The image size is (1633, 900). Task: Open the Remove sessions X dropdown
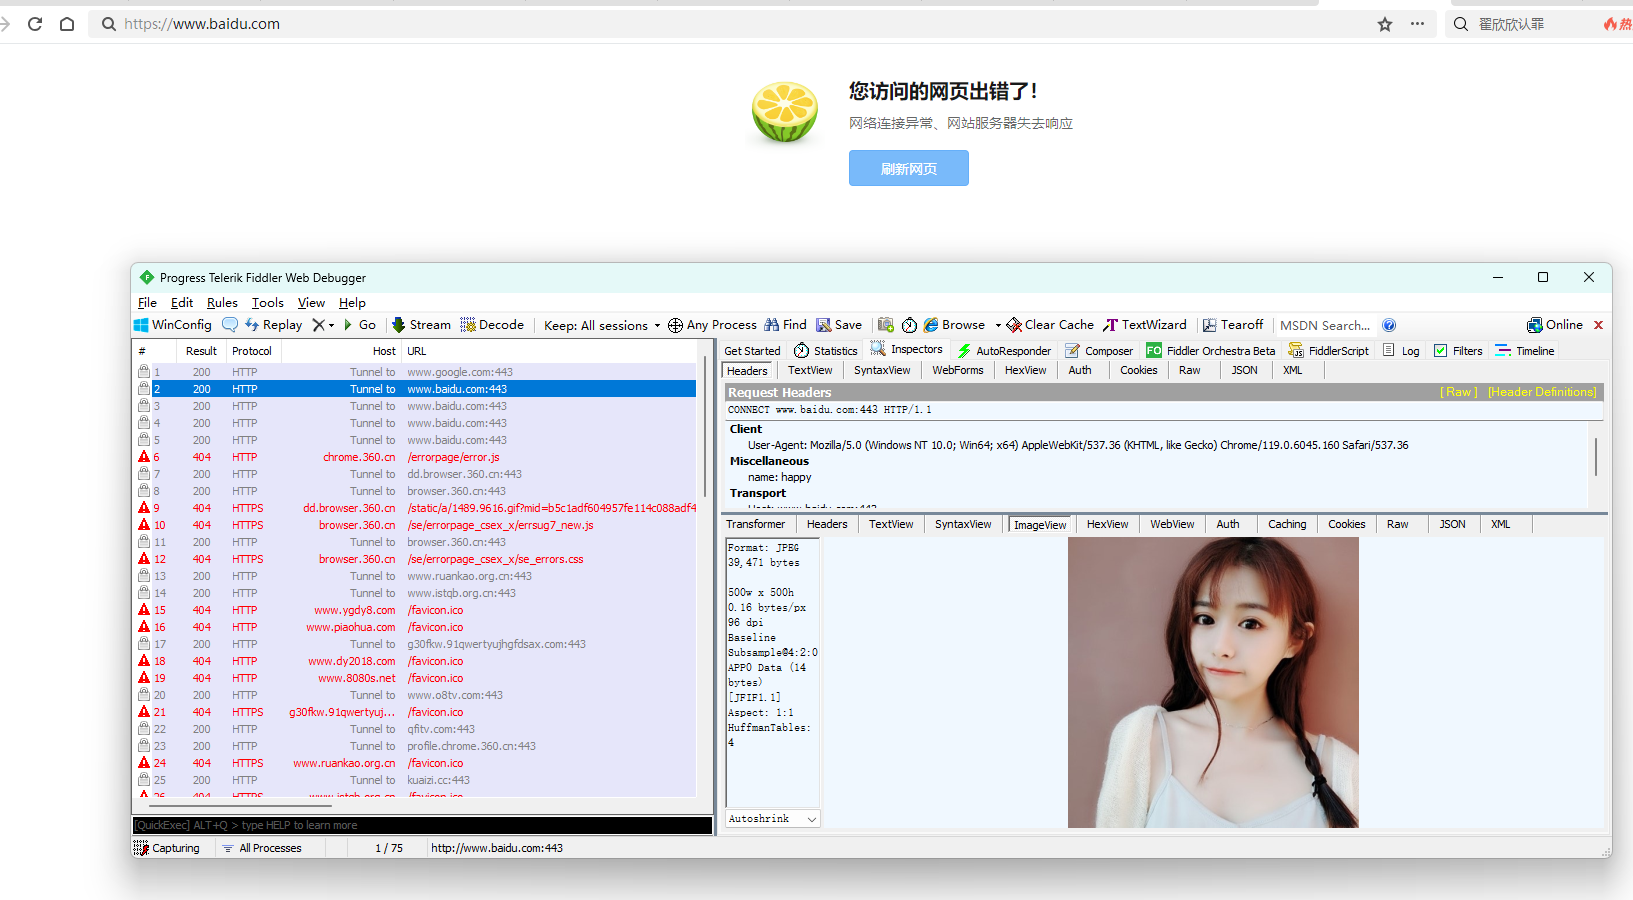[x=323, y=325]
